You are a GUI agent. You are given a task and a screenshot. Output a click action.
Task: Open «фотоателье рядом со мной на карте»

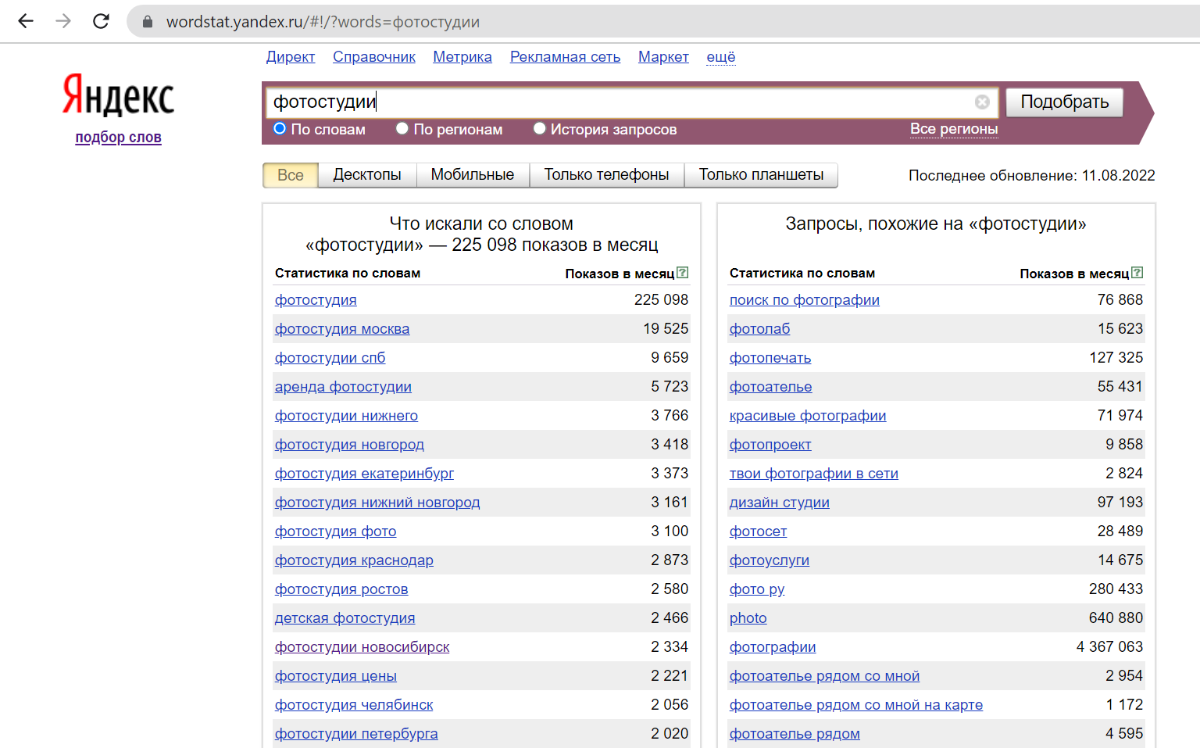[856, 705]
